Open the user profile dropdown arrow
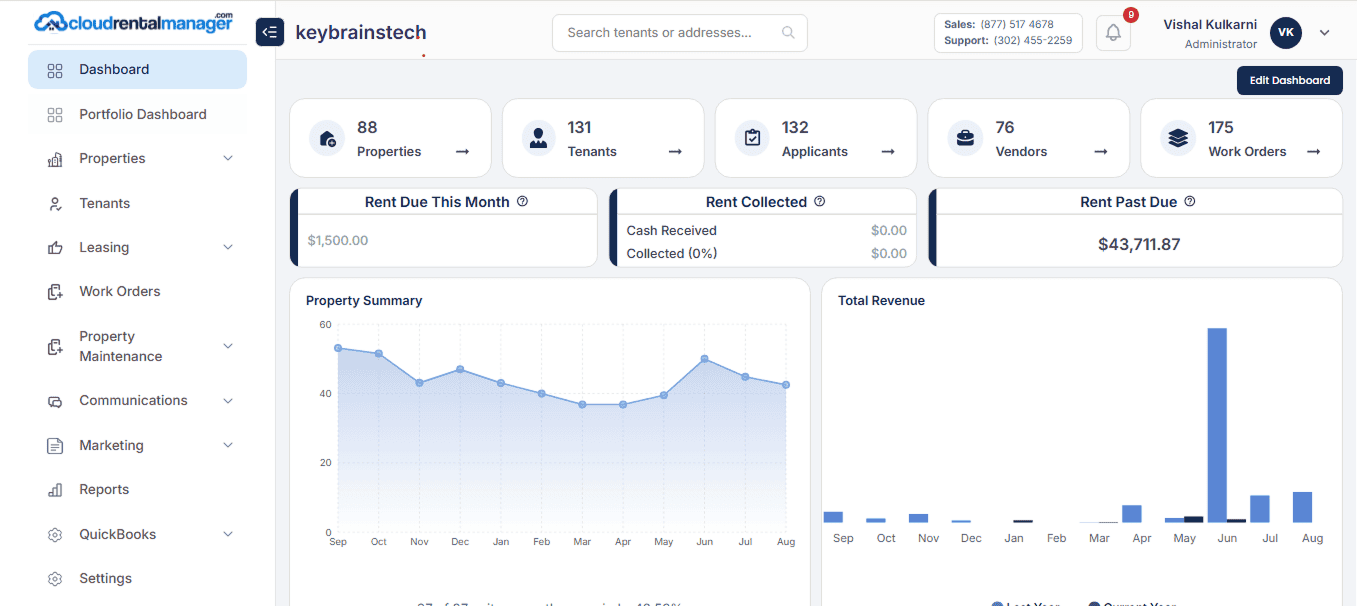Screen dimensions: 1357x606 [x=1325, y=33]
